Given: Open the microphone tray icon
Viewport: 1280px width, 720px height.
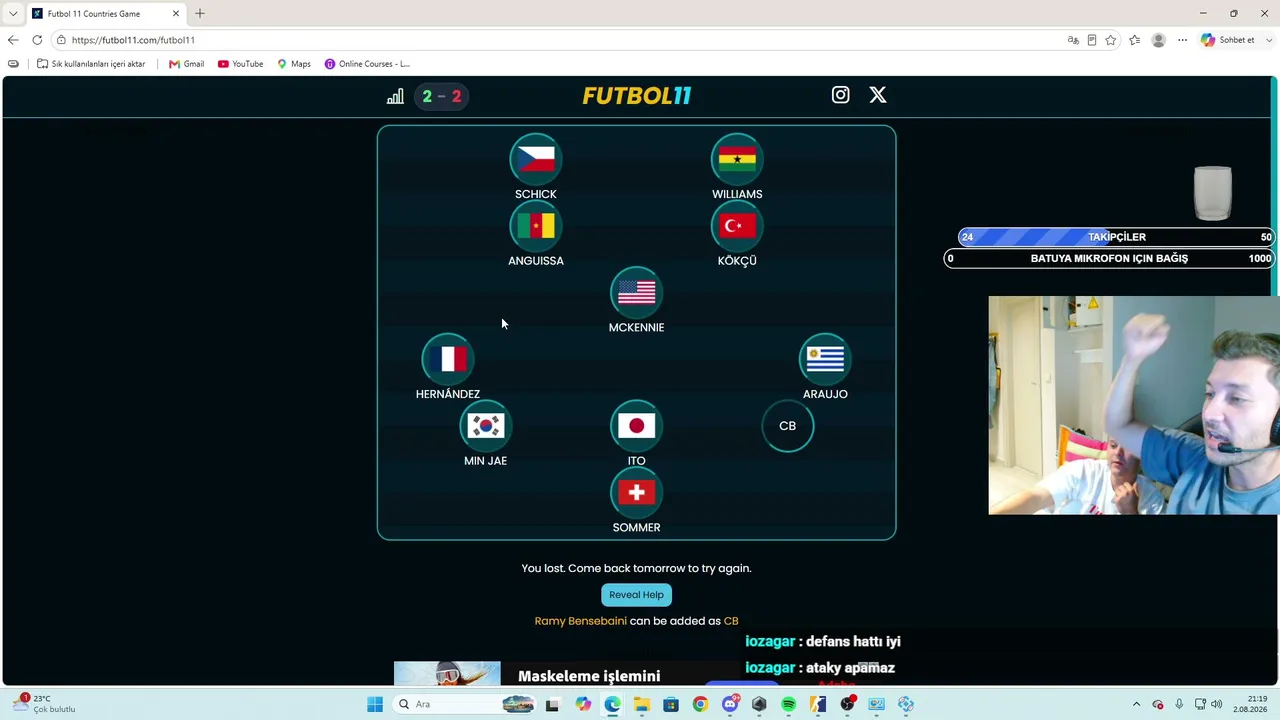Looking at the screenshot, I should [1179, 705].
